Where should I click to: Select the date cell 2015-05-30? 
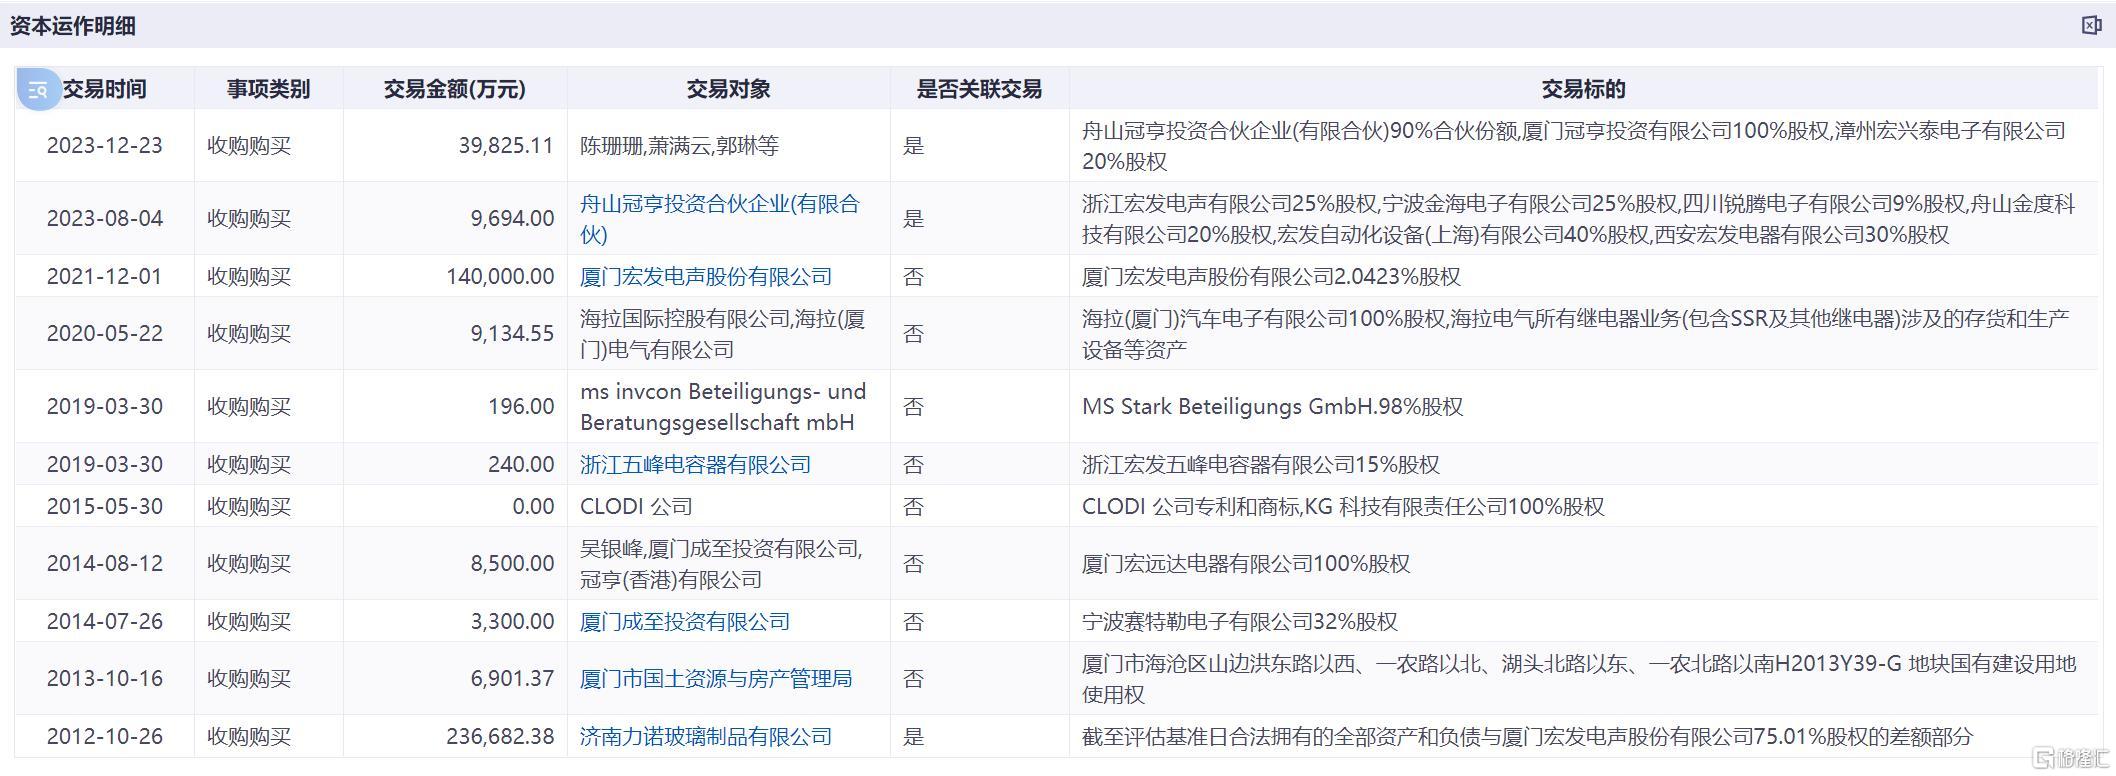pos(104,507)
